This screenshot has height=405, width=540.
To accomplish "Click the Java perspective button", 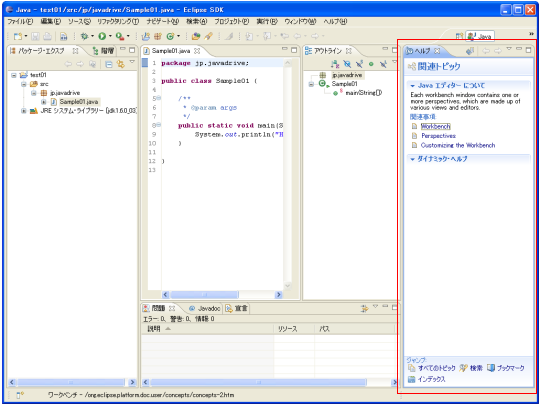I will point(480,36).
